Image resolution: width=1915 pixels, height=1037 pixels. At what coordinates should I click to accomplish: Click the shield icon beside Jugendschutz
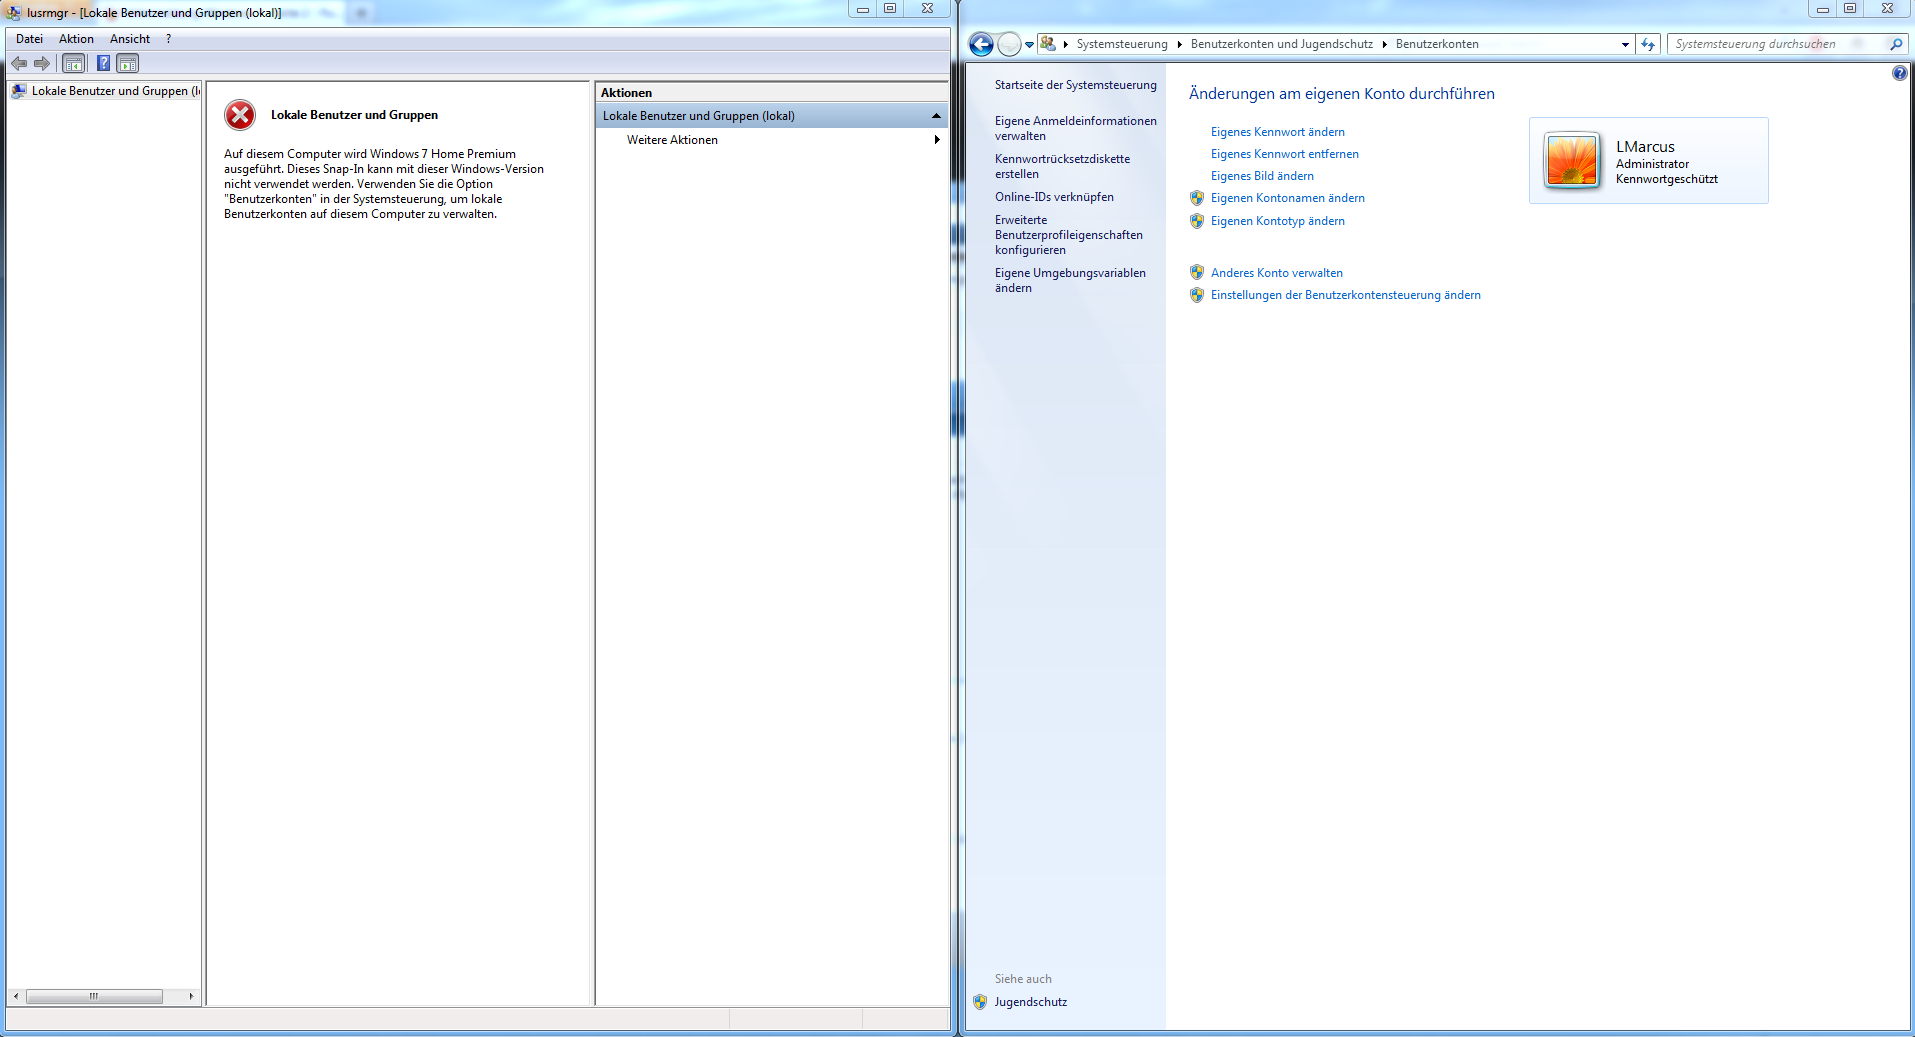point(980,1002)
